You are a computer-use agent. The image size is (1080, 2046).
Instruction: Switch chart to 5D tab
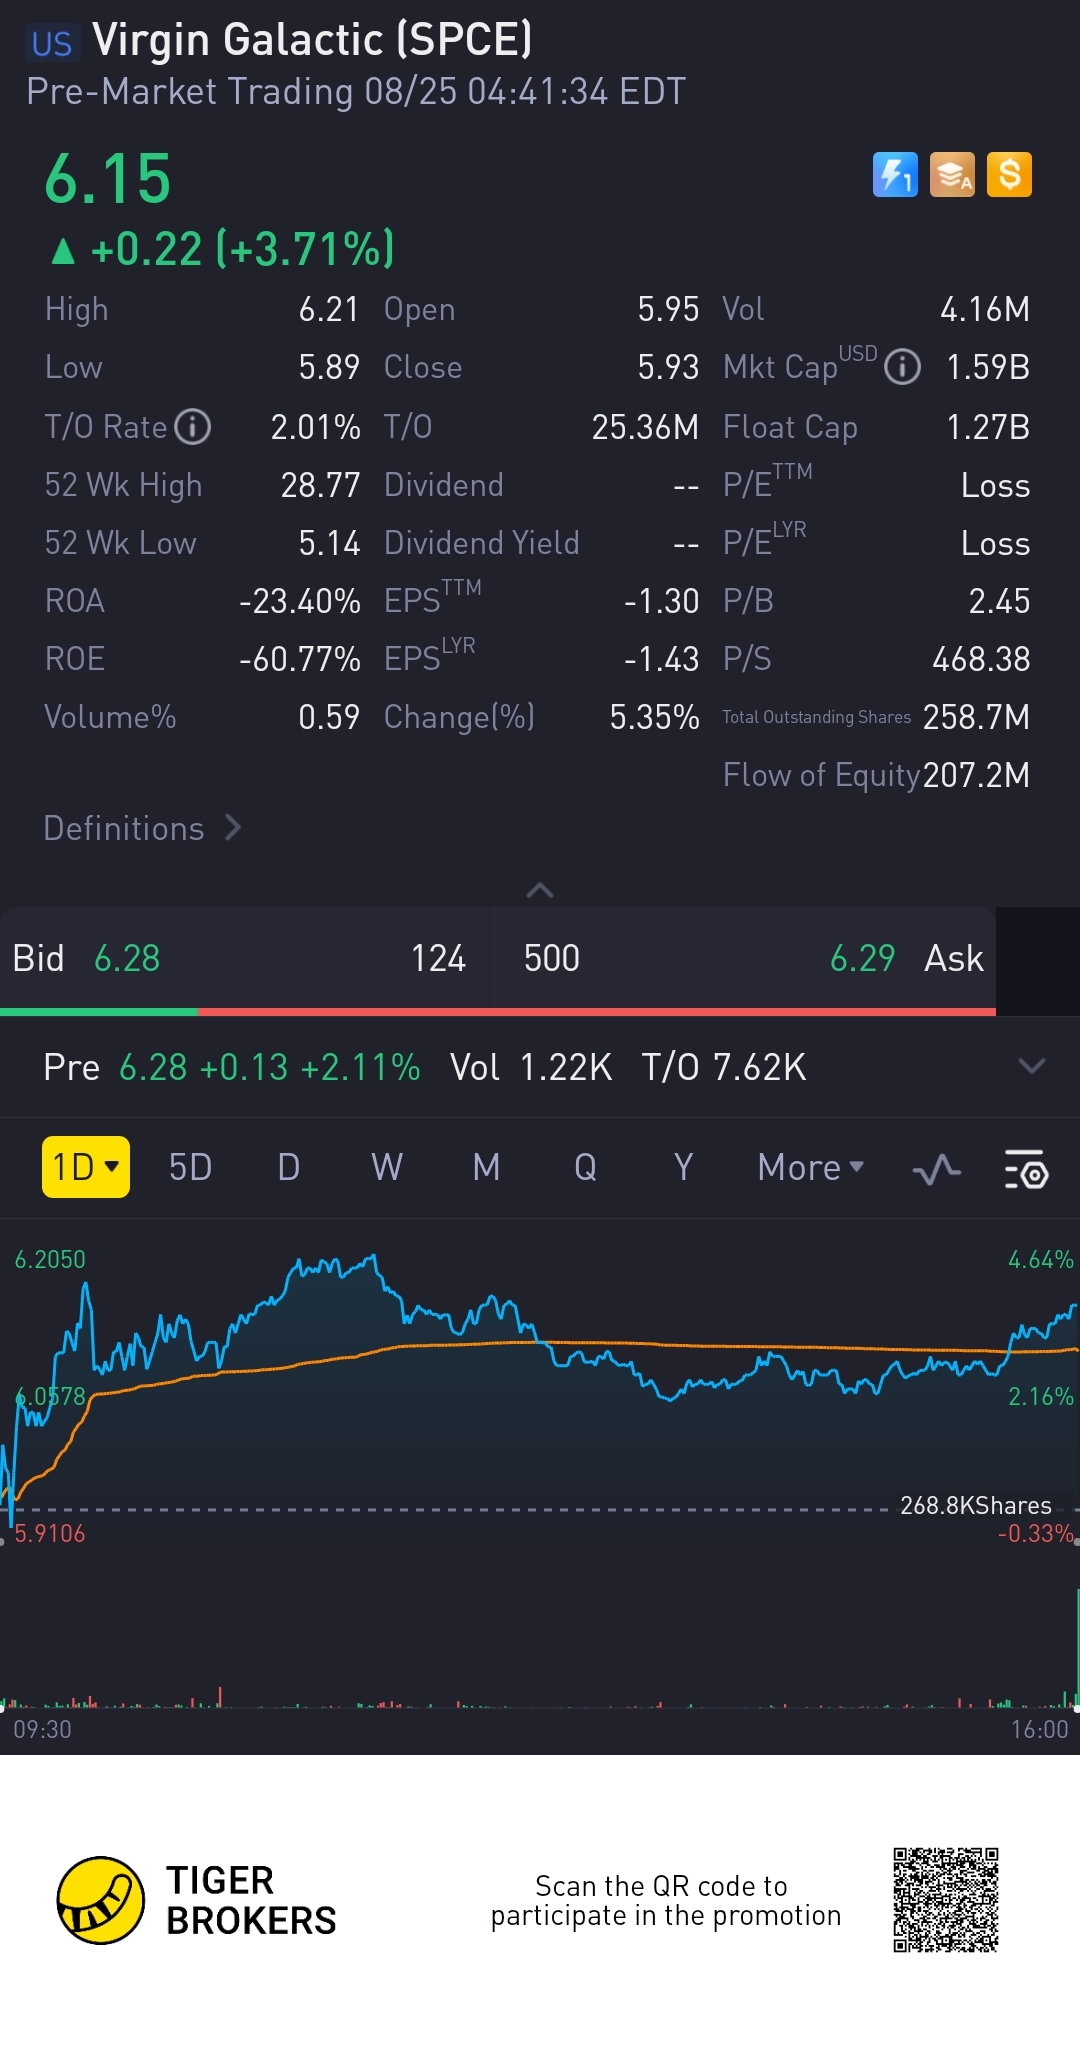[190, 1167]
